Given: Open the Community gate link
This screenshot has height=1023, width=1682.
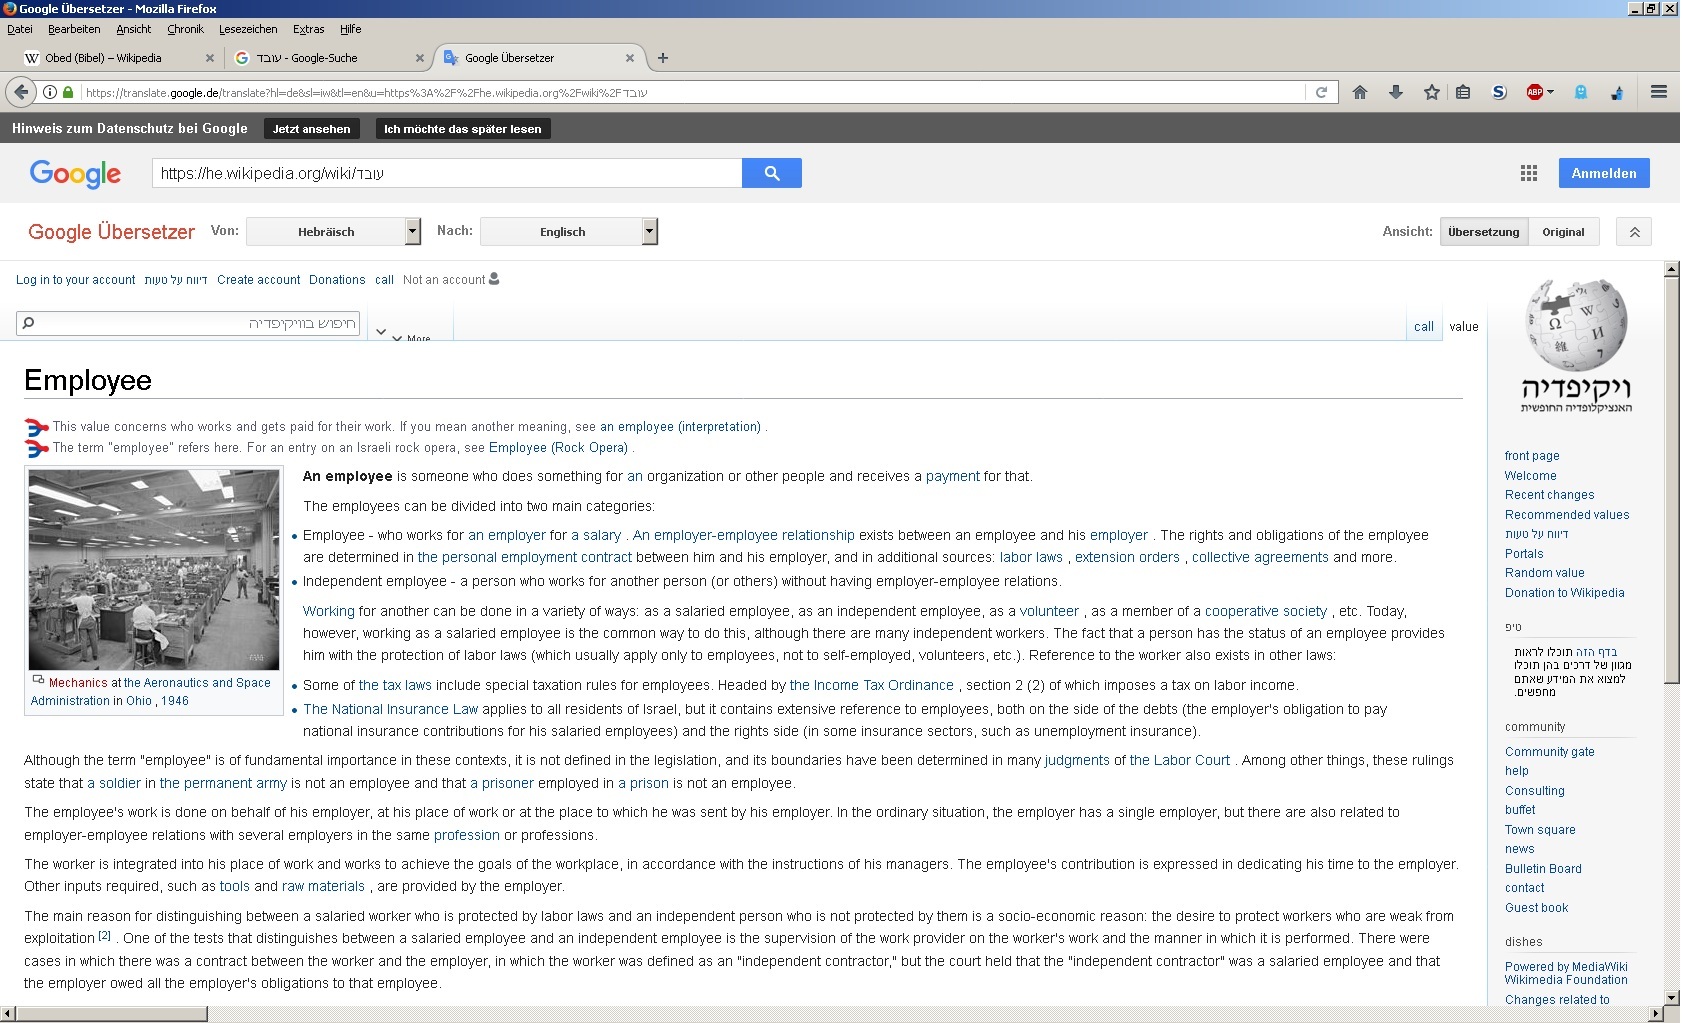Looking at the screenshot, I should pos(1550,752).
